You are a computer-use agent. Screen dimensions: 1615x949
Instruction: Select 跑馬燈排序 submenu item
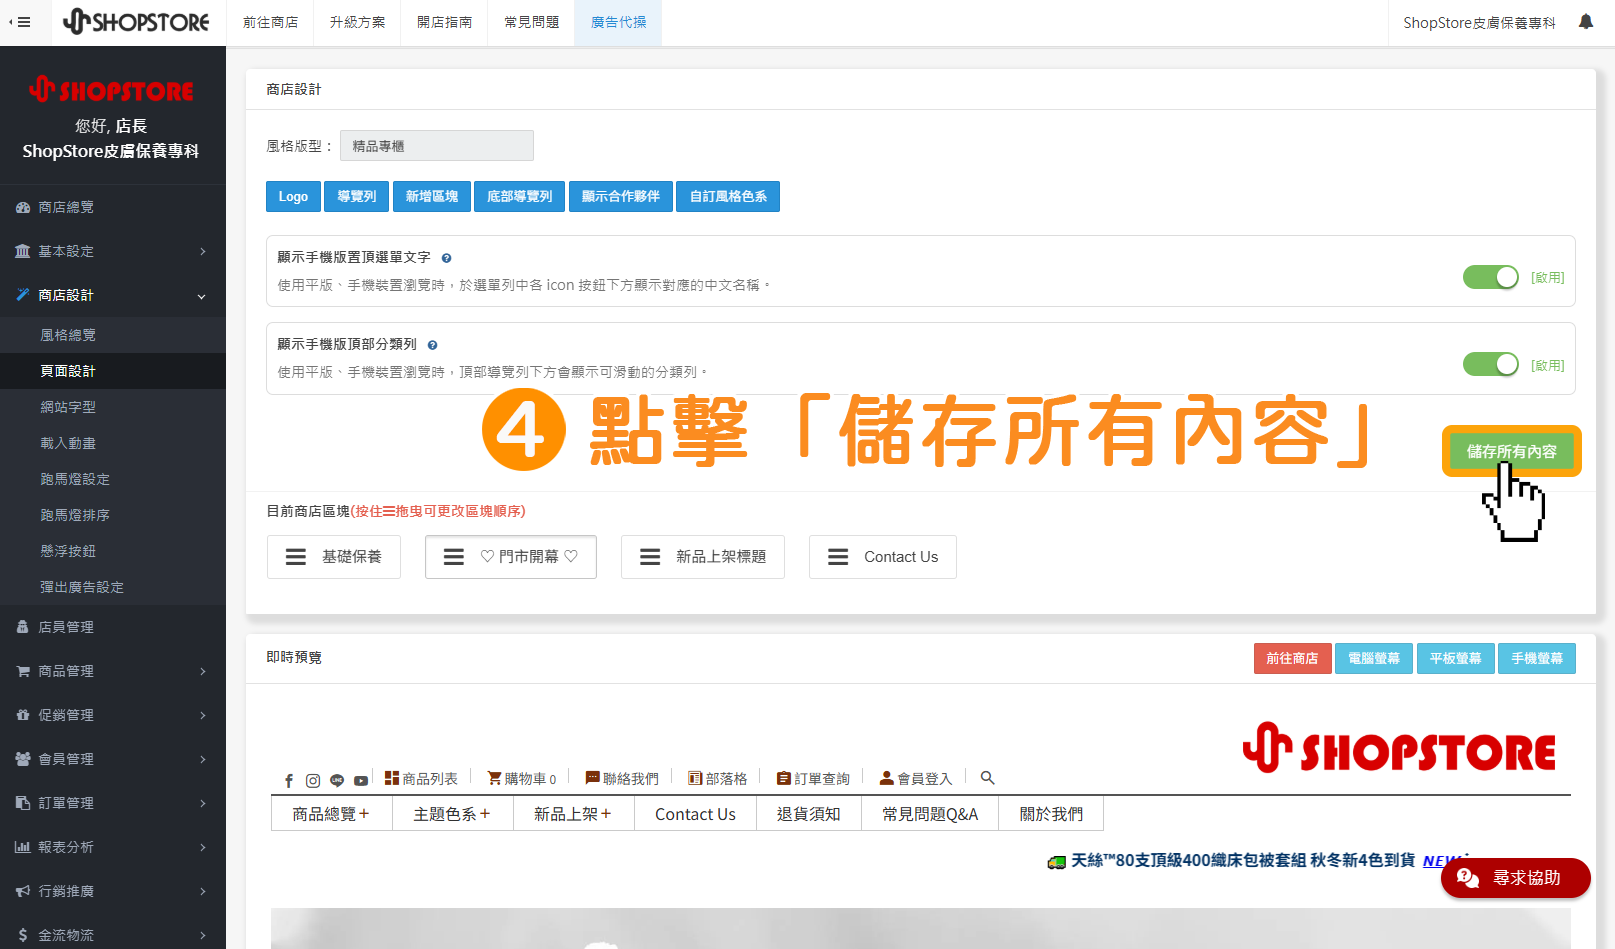pyautogui.click(x=113, y=515)
